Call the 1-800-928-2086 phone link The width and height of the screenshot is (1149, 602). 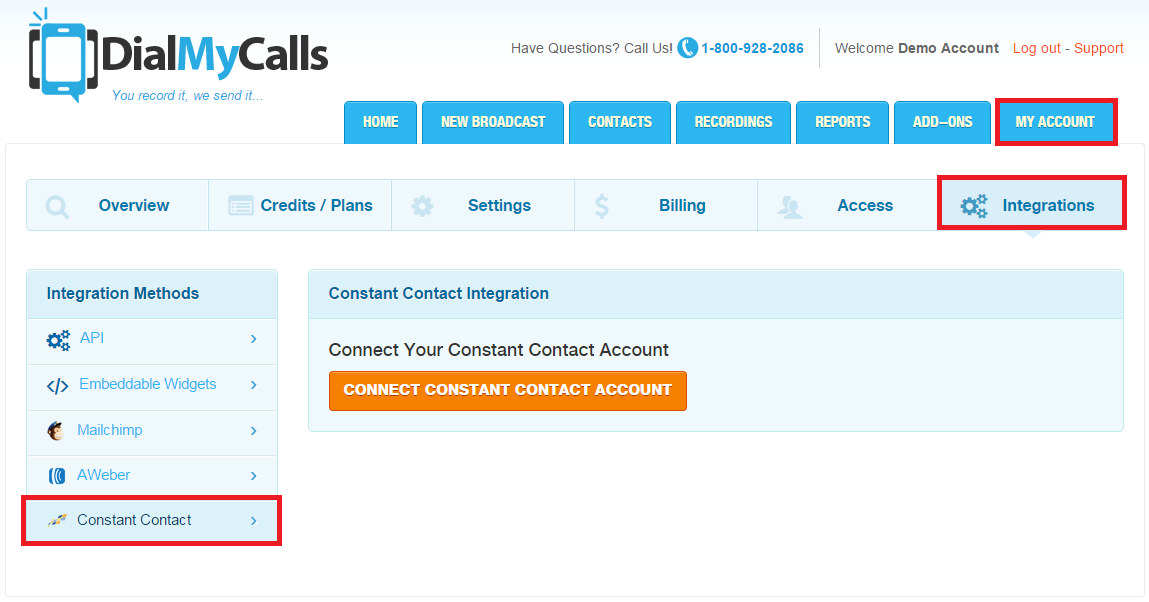752,48
